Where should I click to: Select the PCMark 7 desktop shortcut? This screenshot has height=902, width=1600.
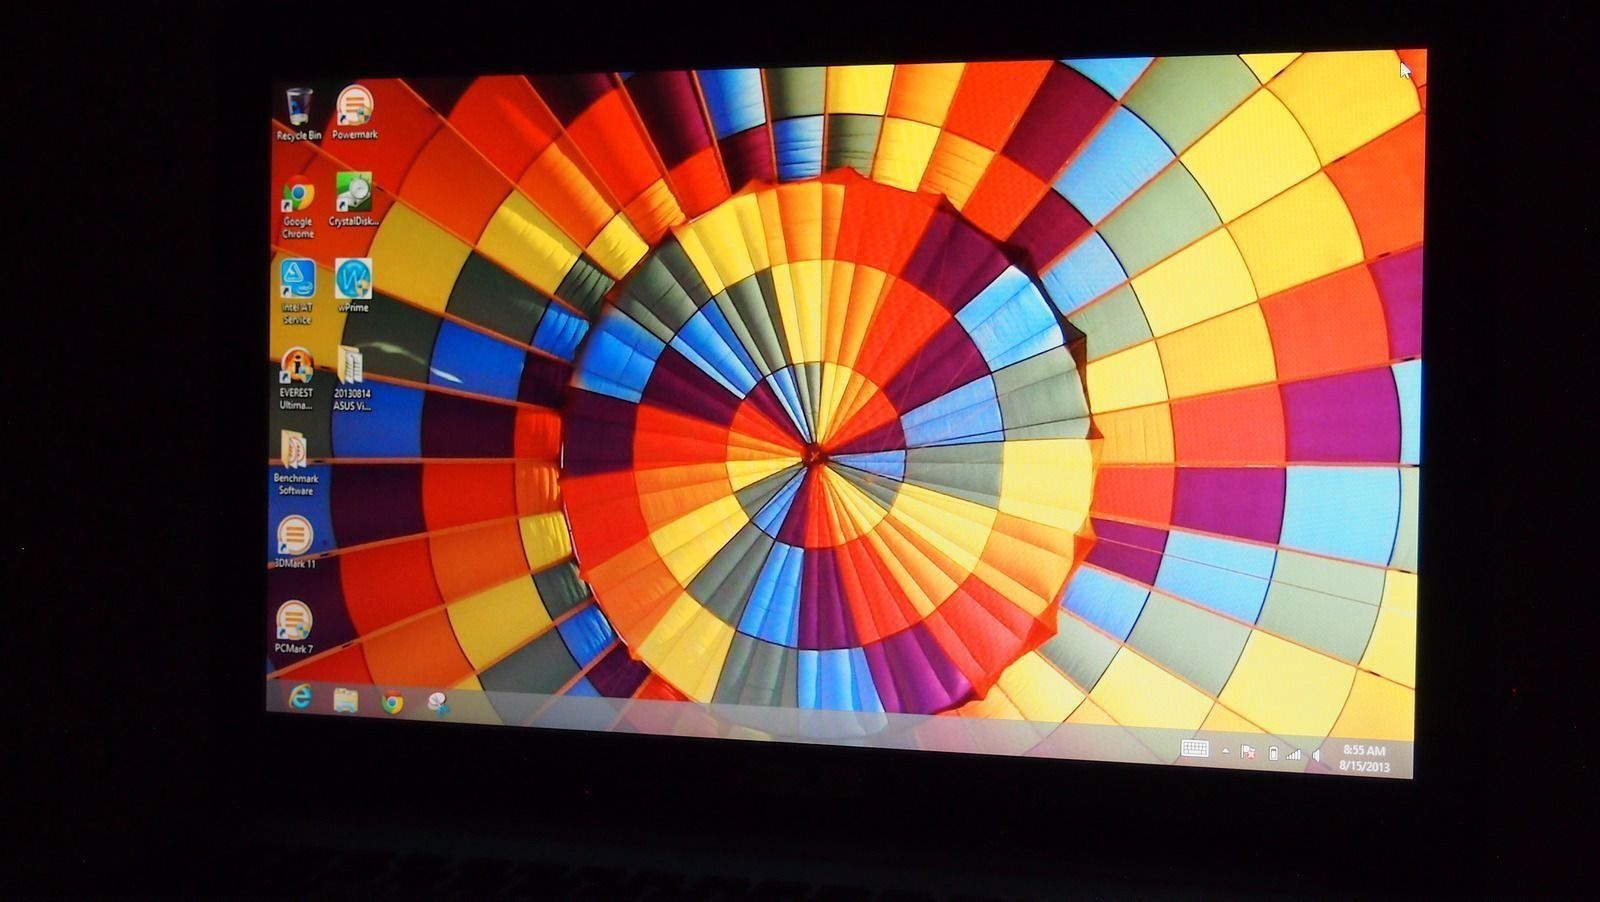coord(293,622)
